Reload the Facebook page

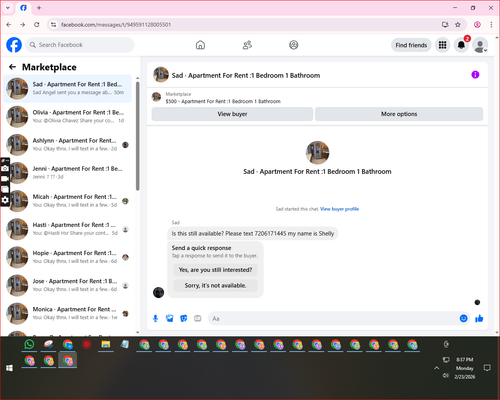[x=37, y=25]
